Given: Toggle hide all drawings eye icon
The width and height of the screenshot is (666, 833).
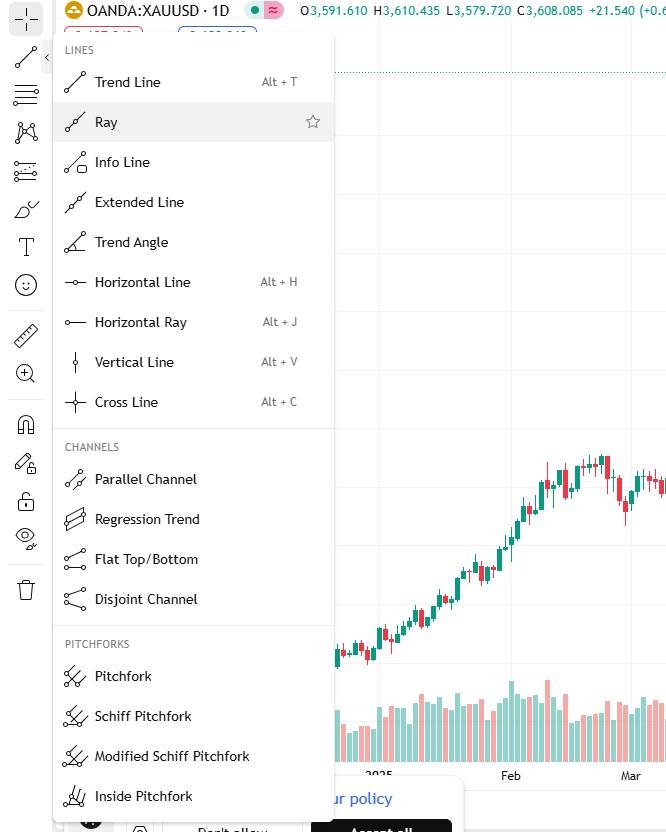Looking at the screenshot, I should pos(25,539).
